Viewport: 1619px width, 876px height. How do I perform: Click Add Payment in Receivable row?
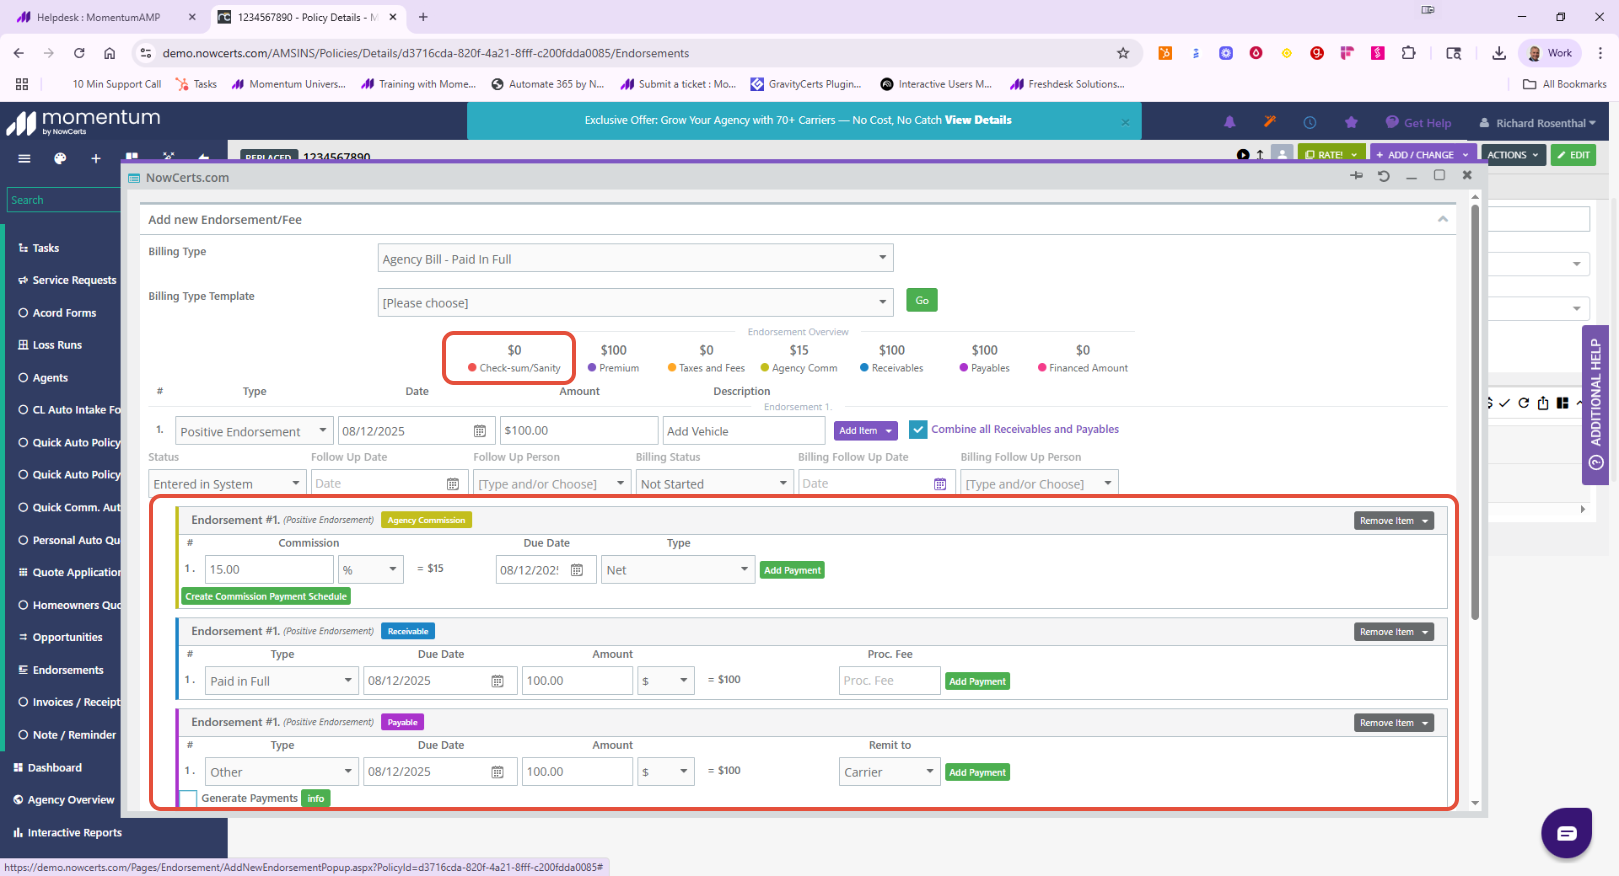click(977, 681)
